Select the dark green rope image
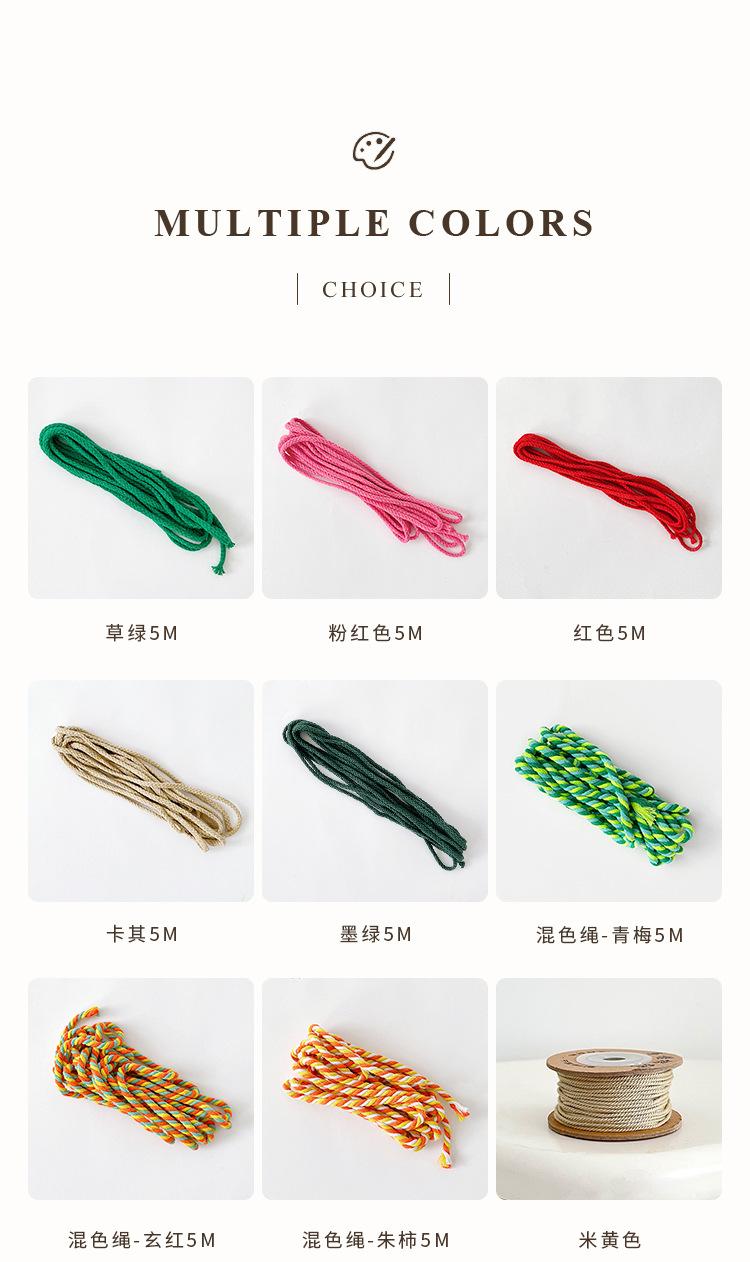This screenshot has width=750, height=1262. [375, 791]
